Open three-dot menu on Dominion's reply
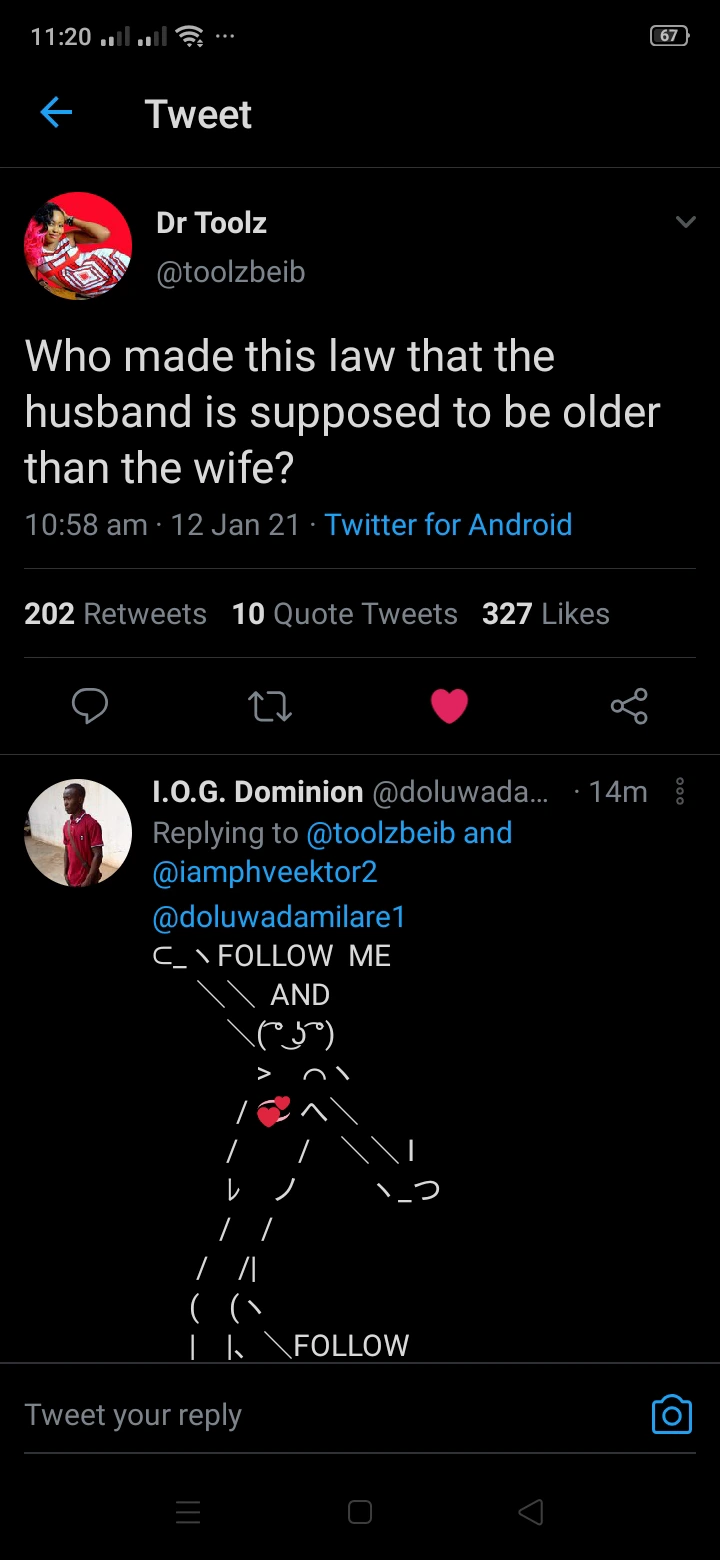Viewport: 720px width, 1560px height. pos(680,791)
